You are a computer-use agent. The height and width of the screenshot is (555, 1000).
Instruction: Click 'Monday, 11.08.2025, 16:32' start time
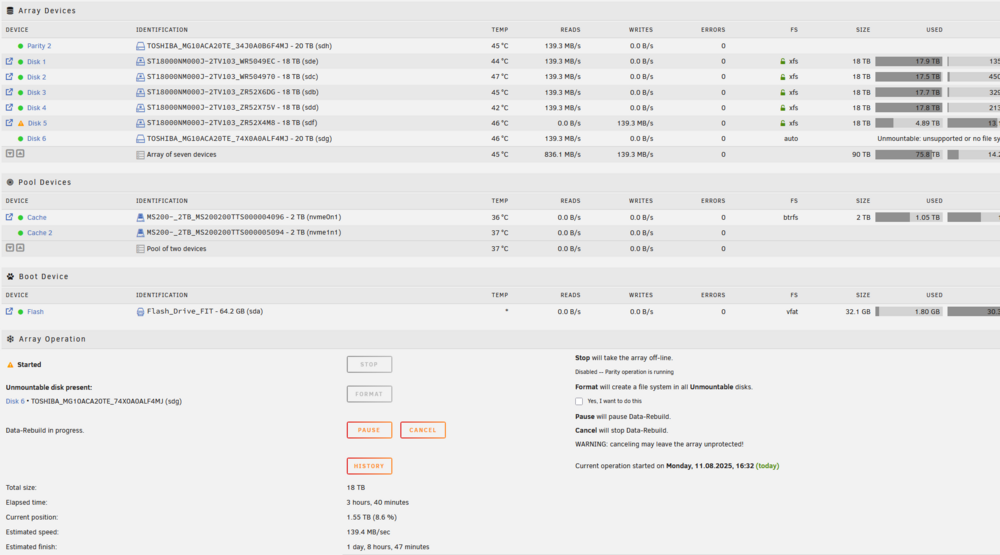point(710,466)
